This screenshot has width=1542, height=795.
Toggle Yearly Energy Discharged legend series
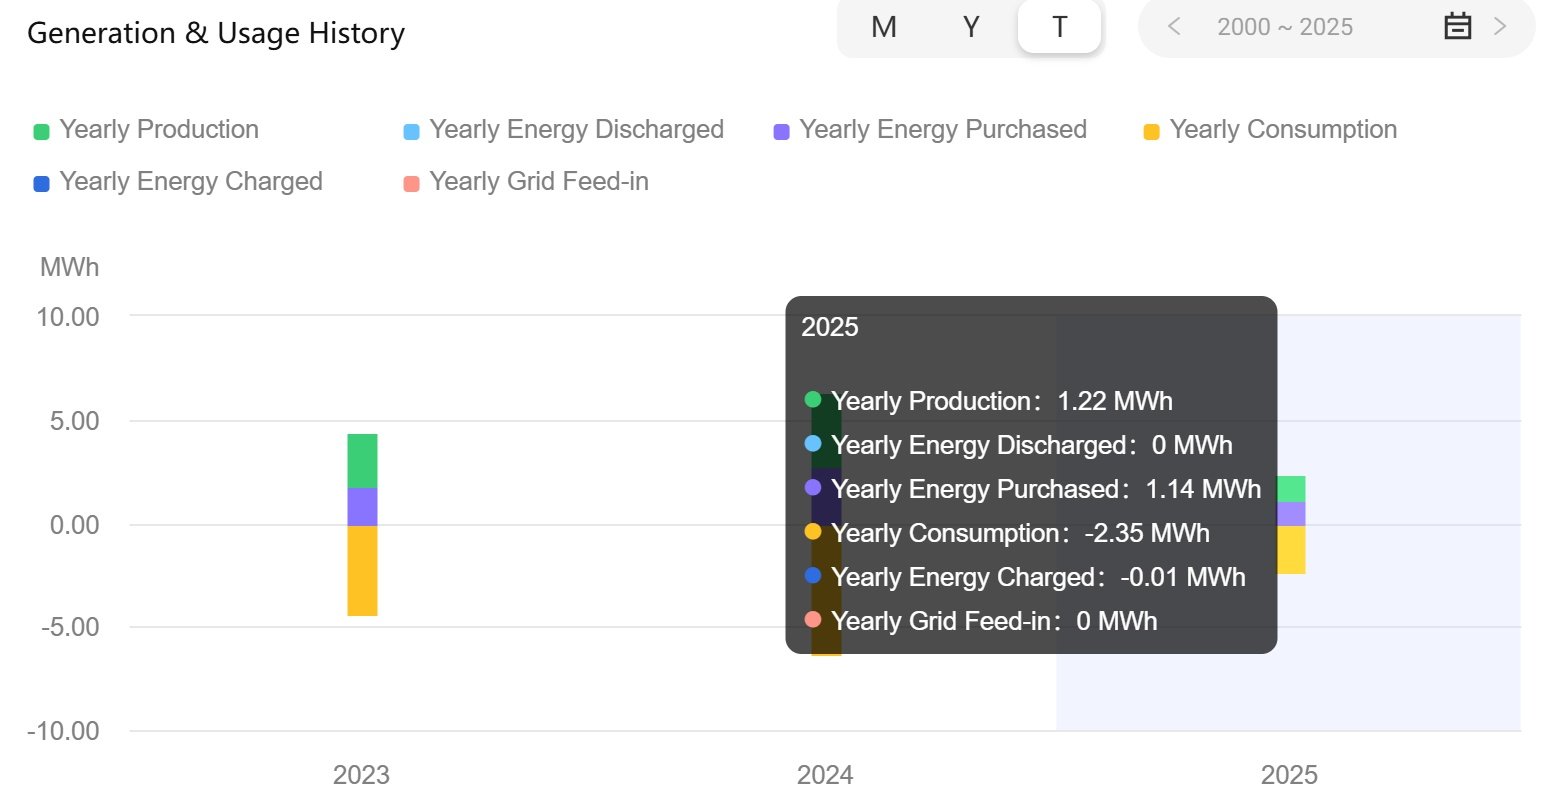(x=576, y=130)
